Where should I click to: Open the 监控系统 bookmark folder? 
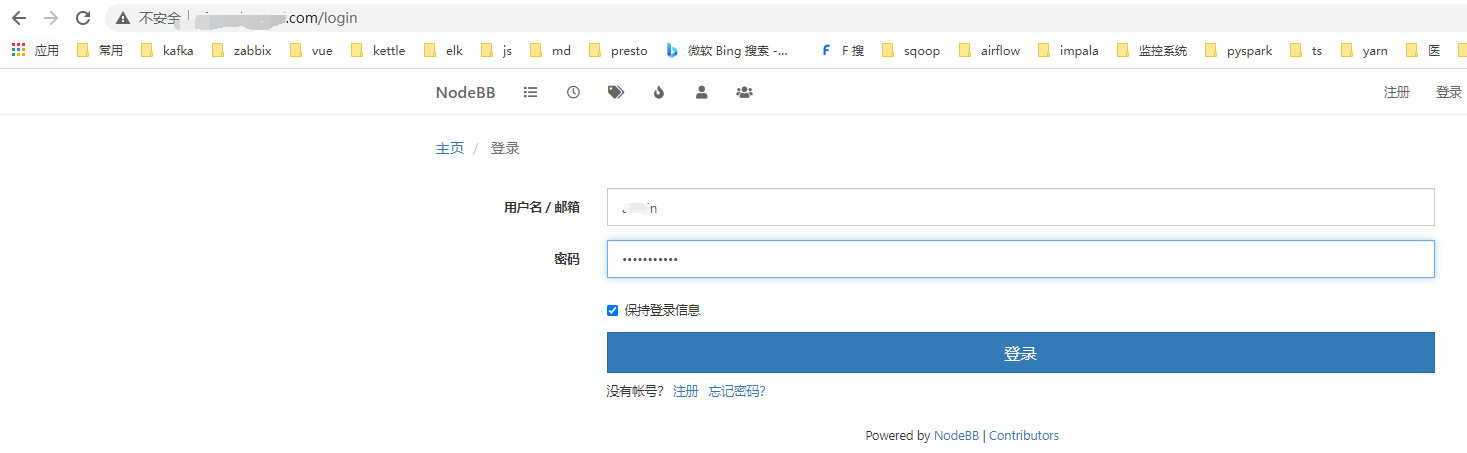tap(1152, 50)
